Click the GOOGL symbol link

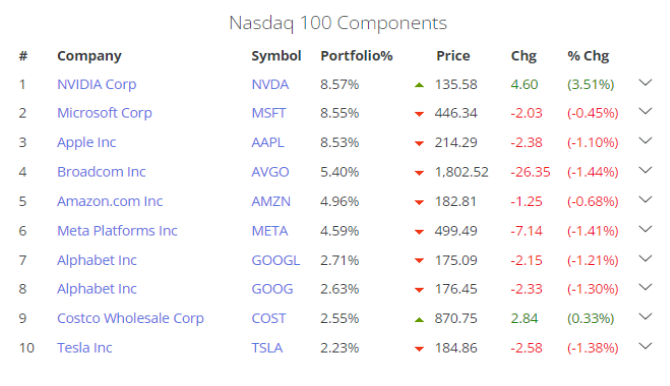[x=276, y=260]
